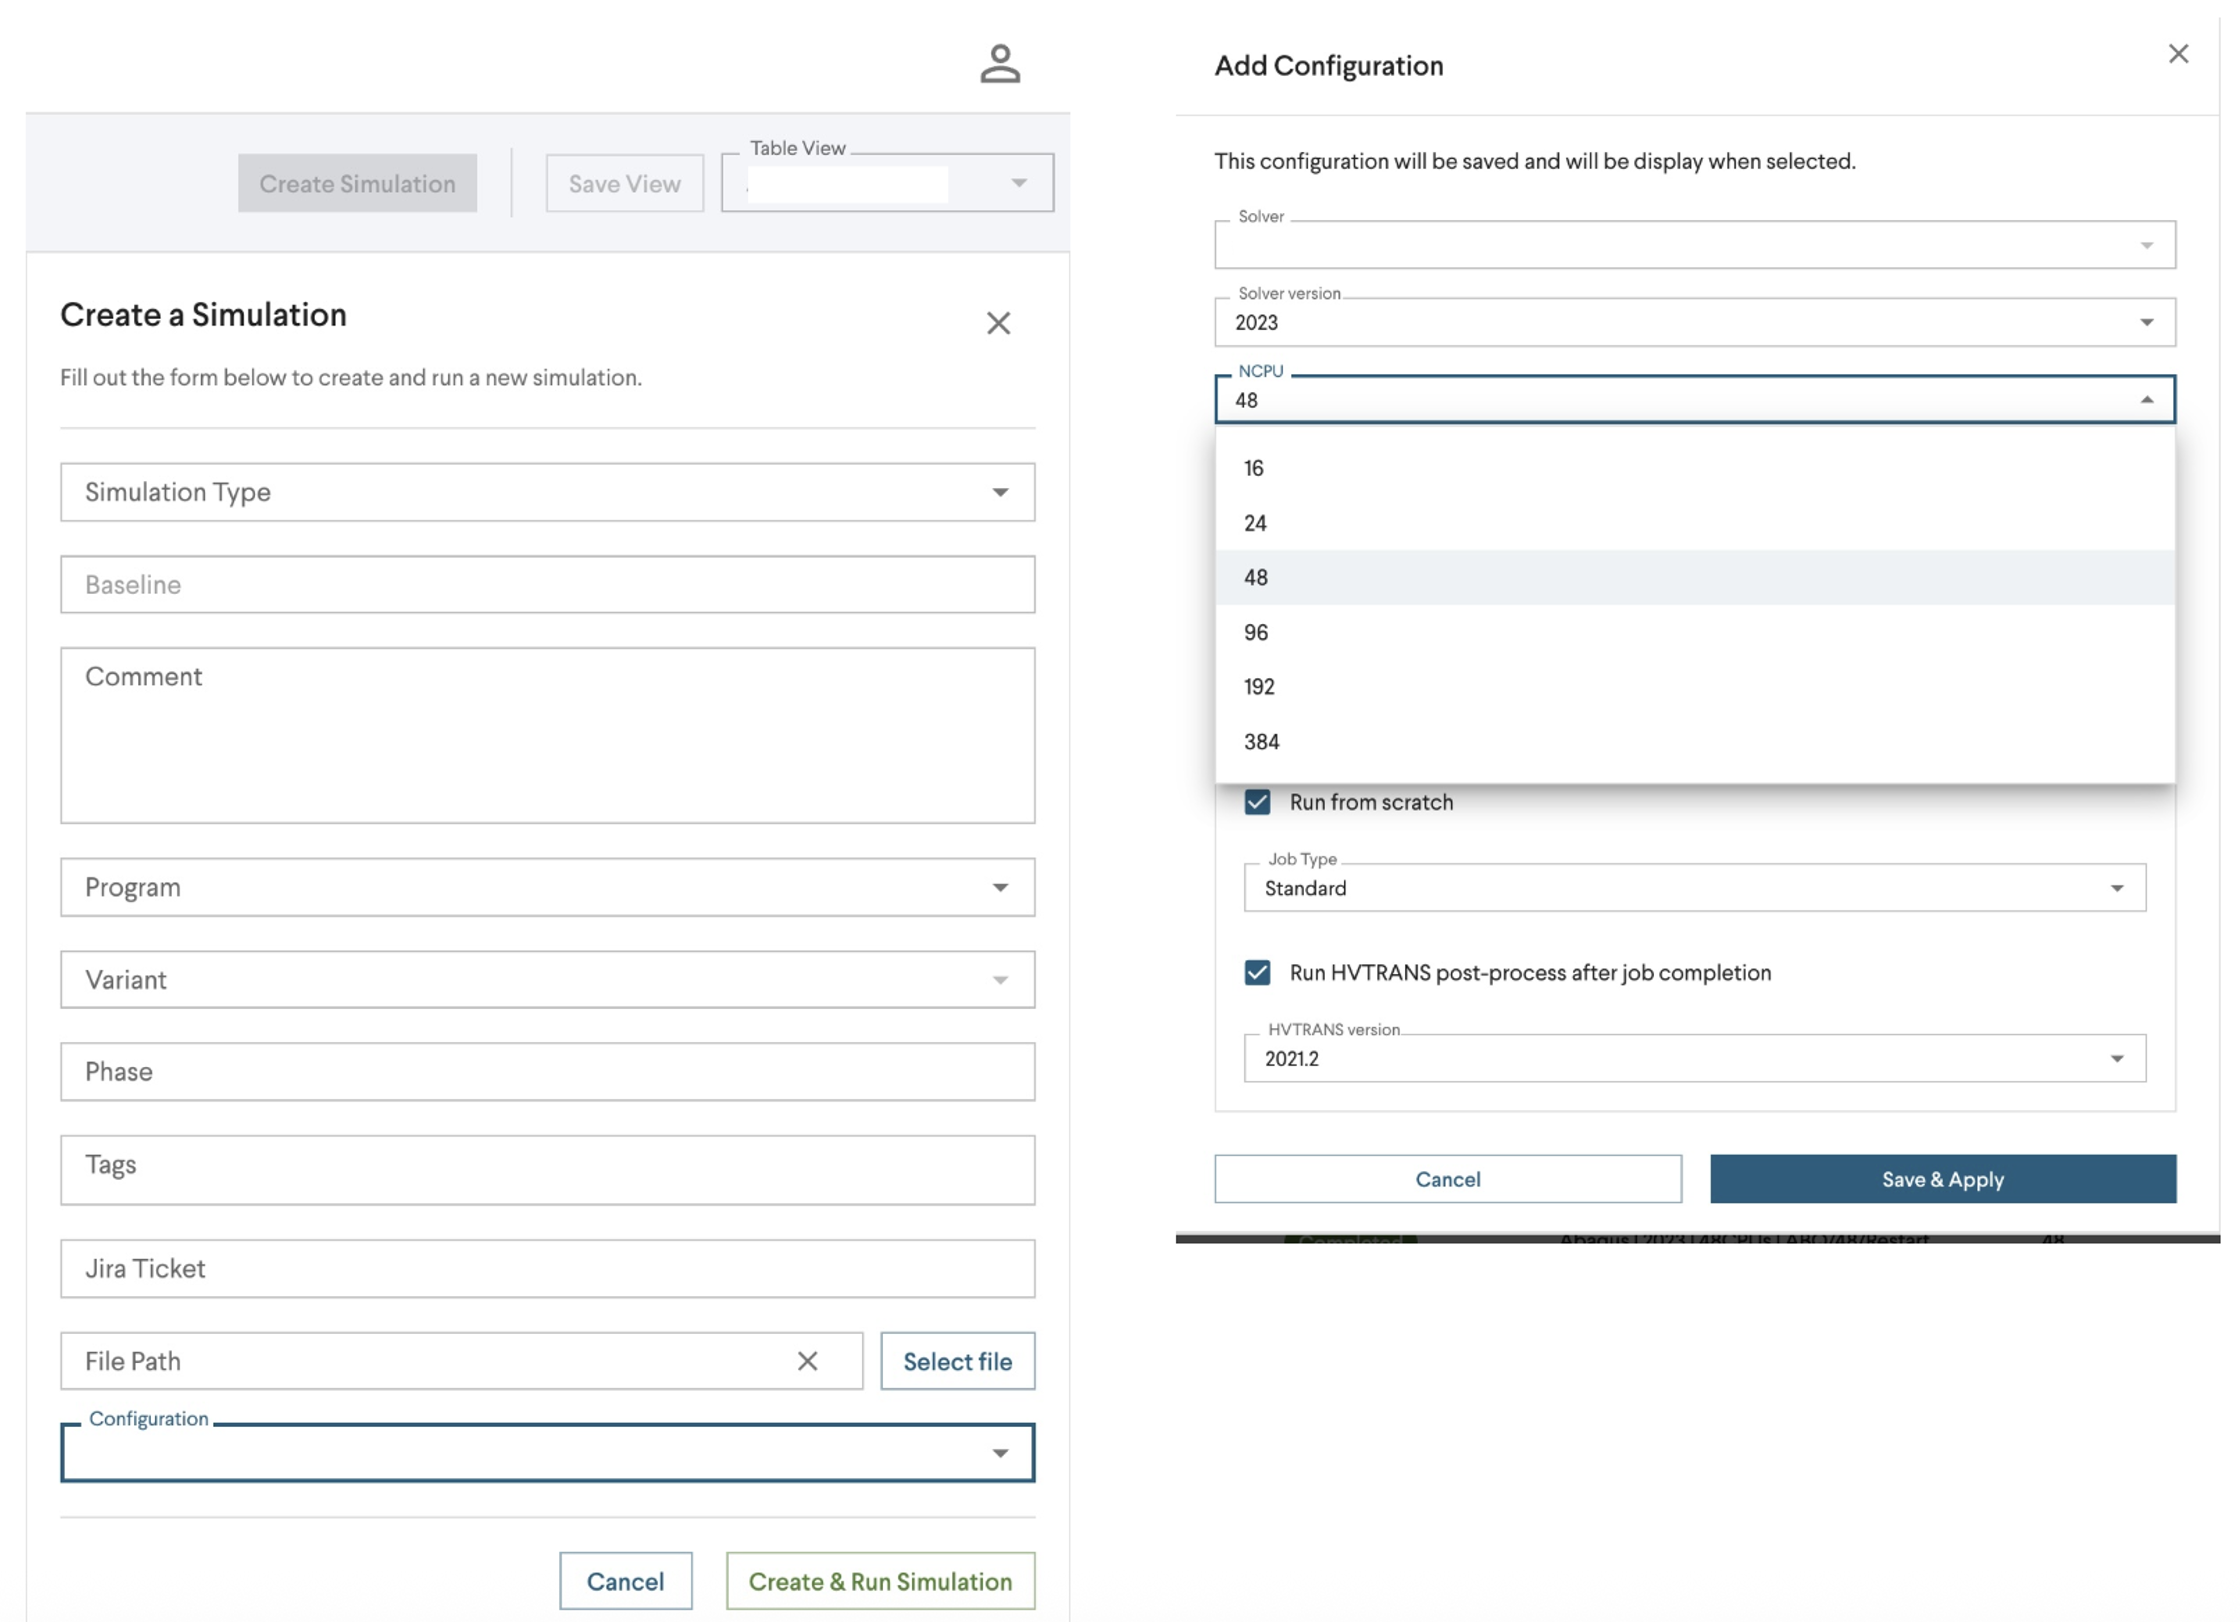Click the Create & Run Simulation button
Viewport: 2240px width, 1622px height.
pyautogui.click(x=879, y=1582)
